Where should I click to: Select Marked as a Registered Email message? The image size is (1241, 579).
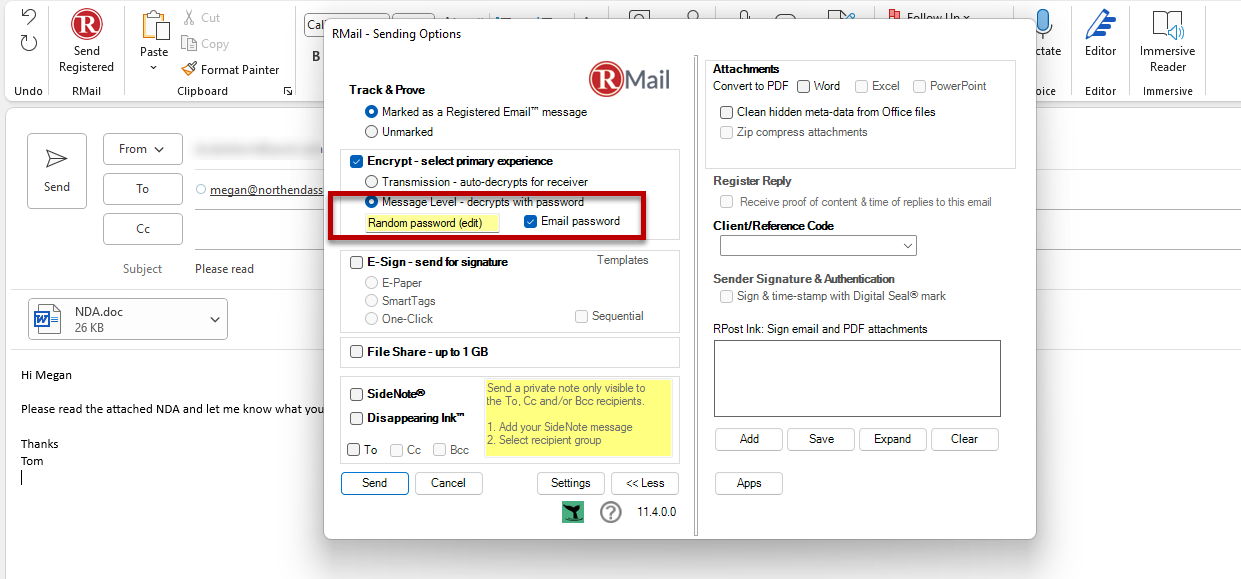372,112
